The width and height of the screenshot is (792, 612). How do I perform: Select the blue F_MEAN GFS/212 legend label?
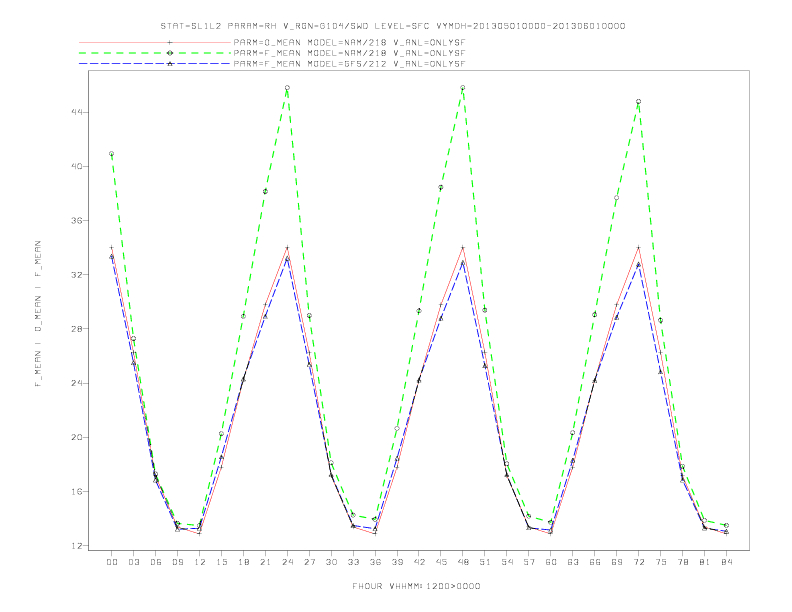(349, 64)
